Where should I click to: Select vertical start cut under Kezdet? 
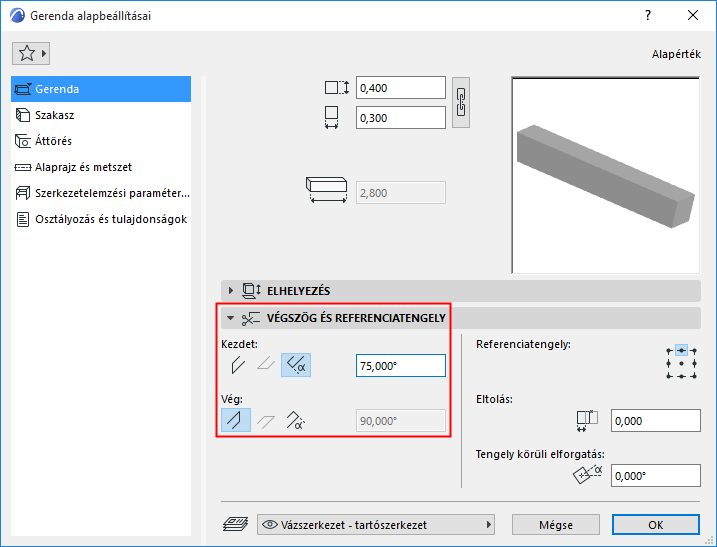click(x=237, y=365)
